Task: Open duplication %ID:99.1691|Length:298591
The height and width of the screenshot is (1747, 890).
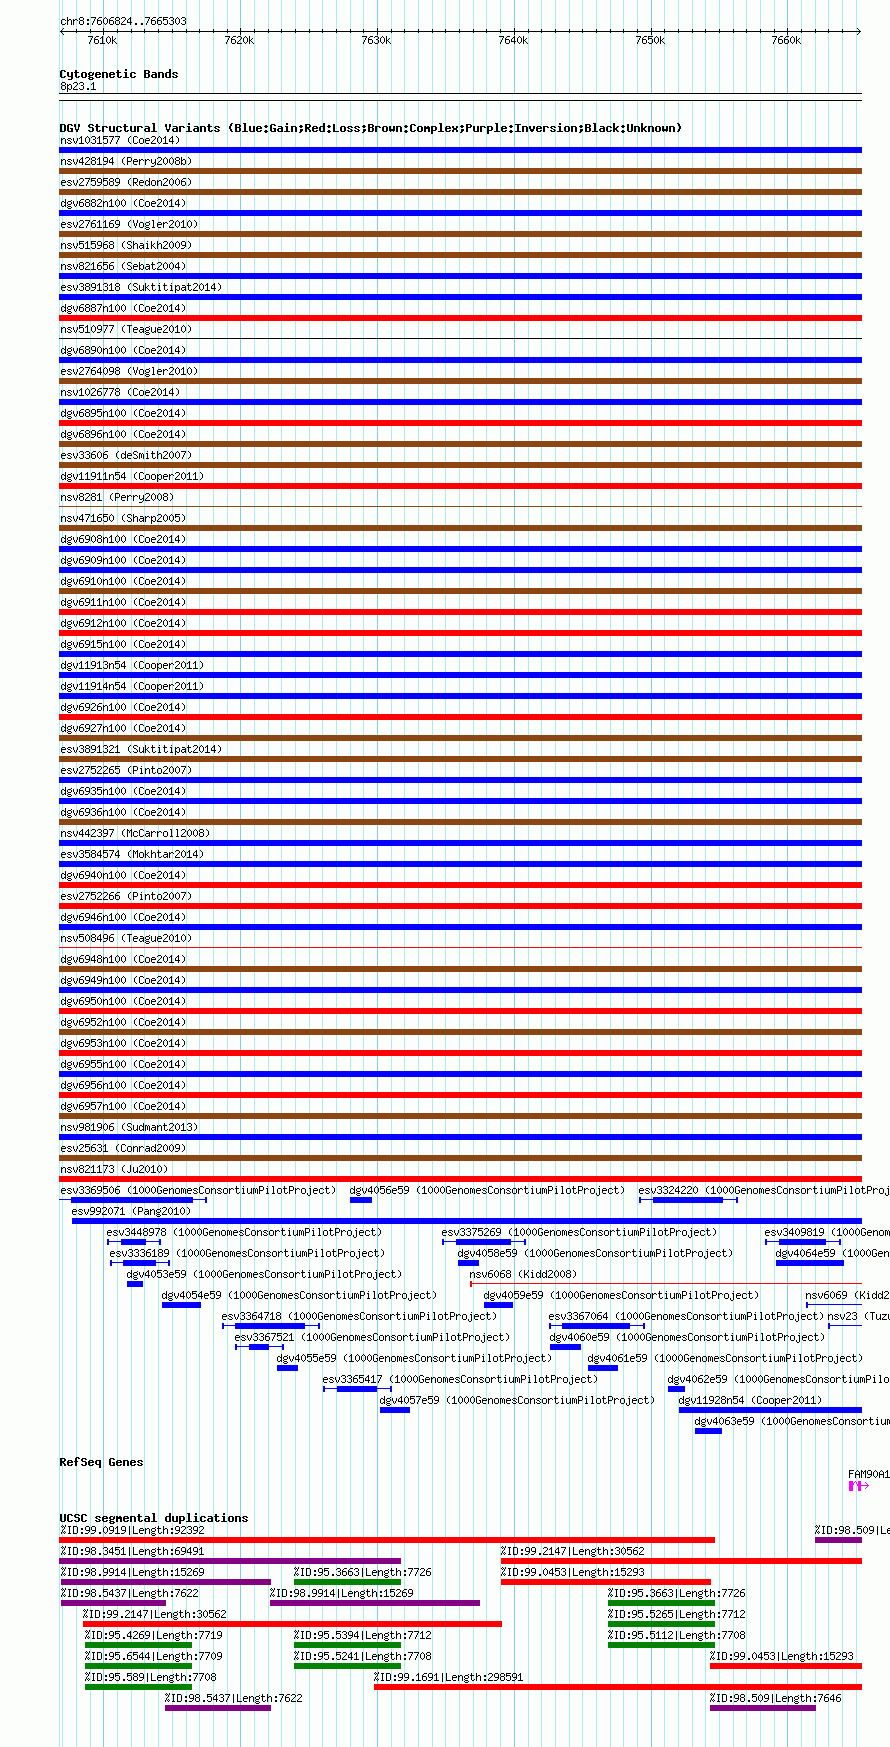Action: tap(449, 1677)
